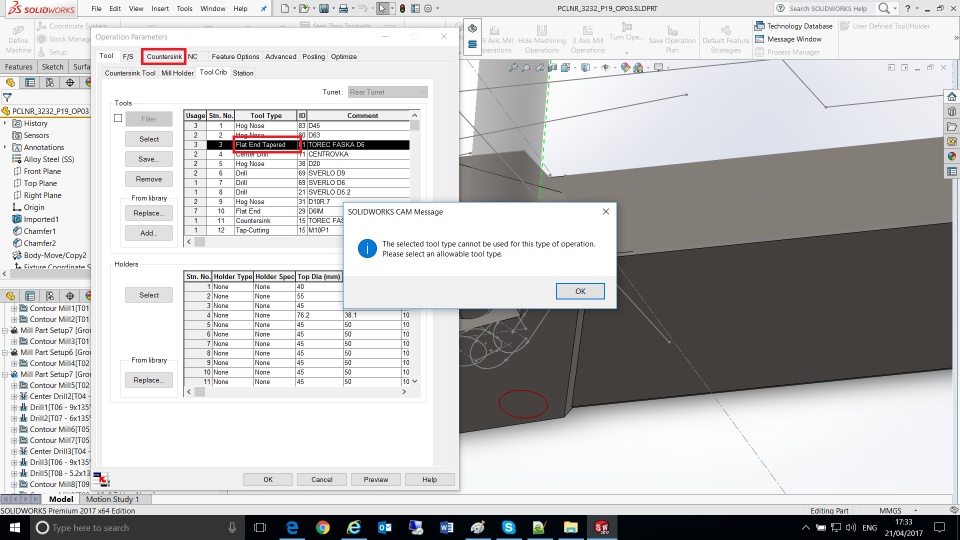Open PropertyManager tab icon in upper panel

pos(29,83)
